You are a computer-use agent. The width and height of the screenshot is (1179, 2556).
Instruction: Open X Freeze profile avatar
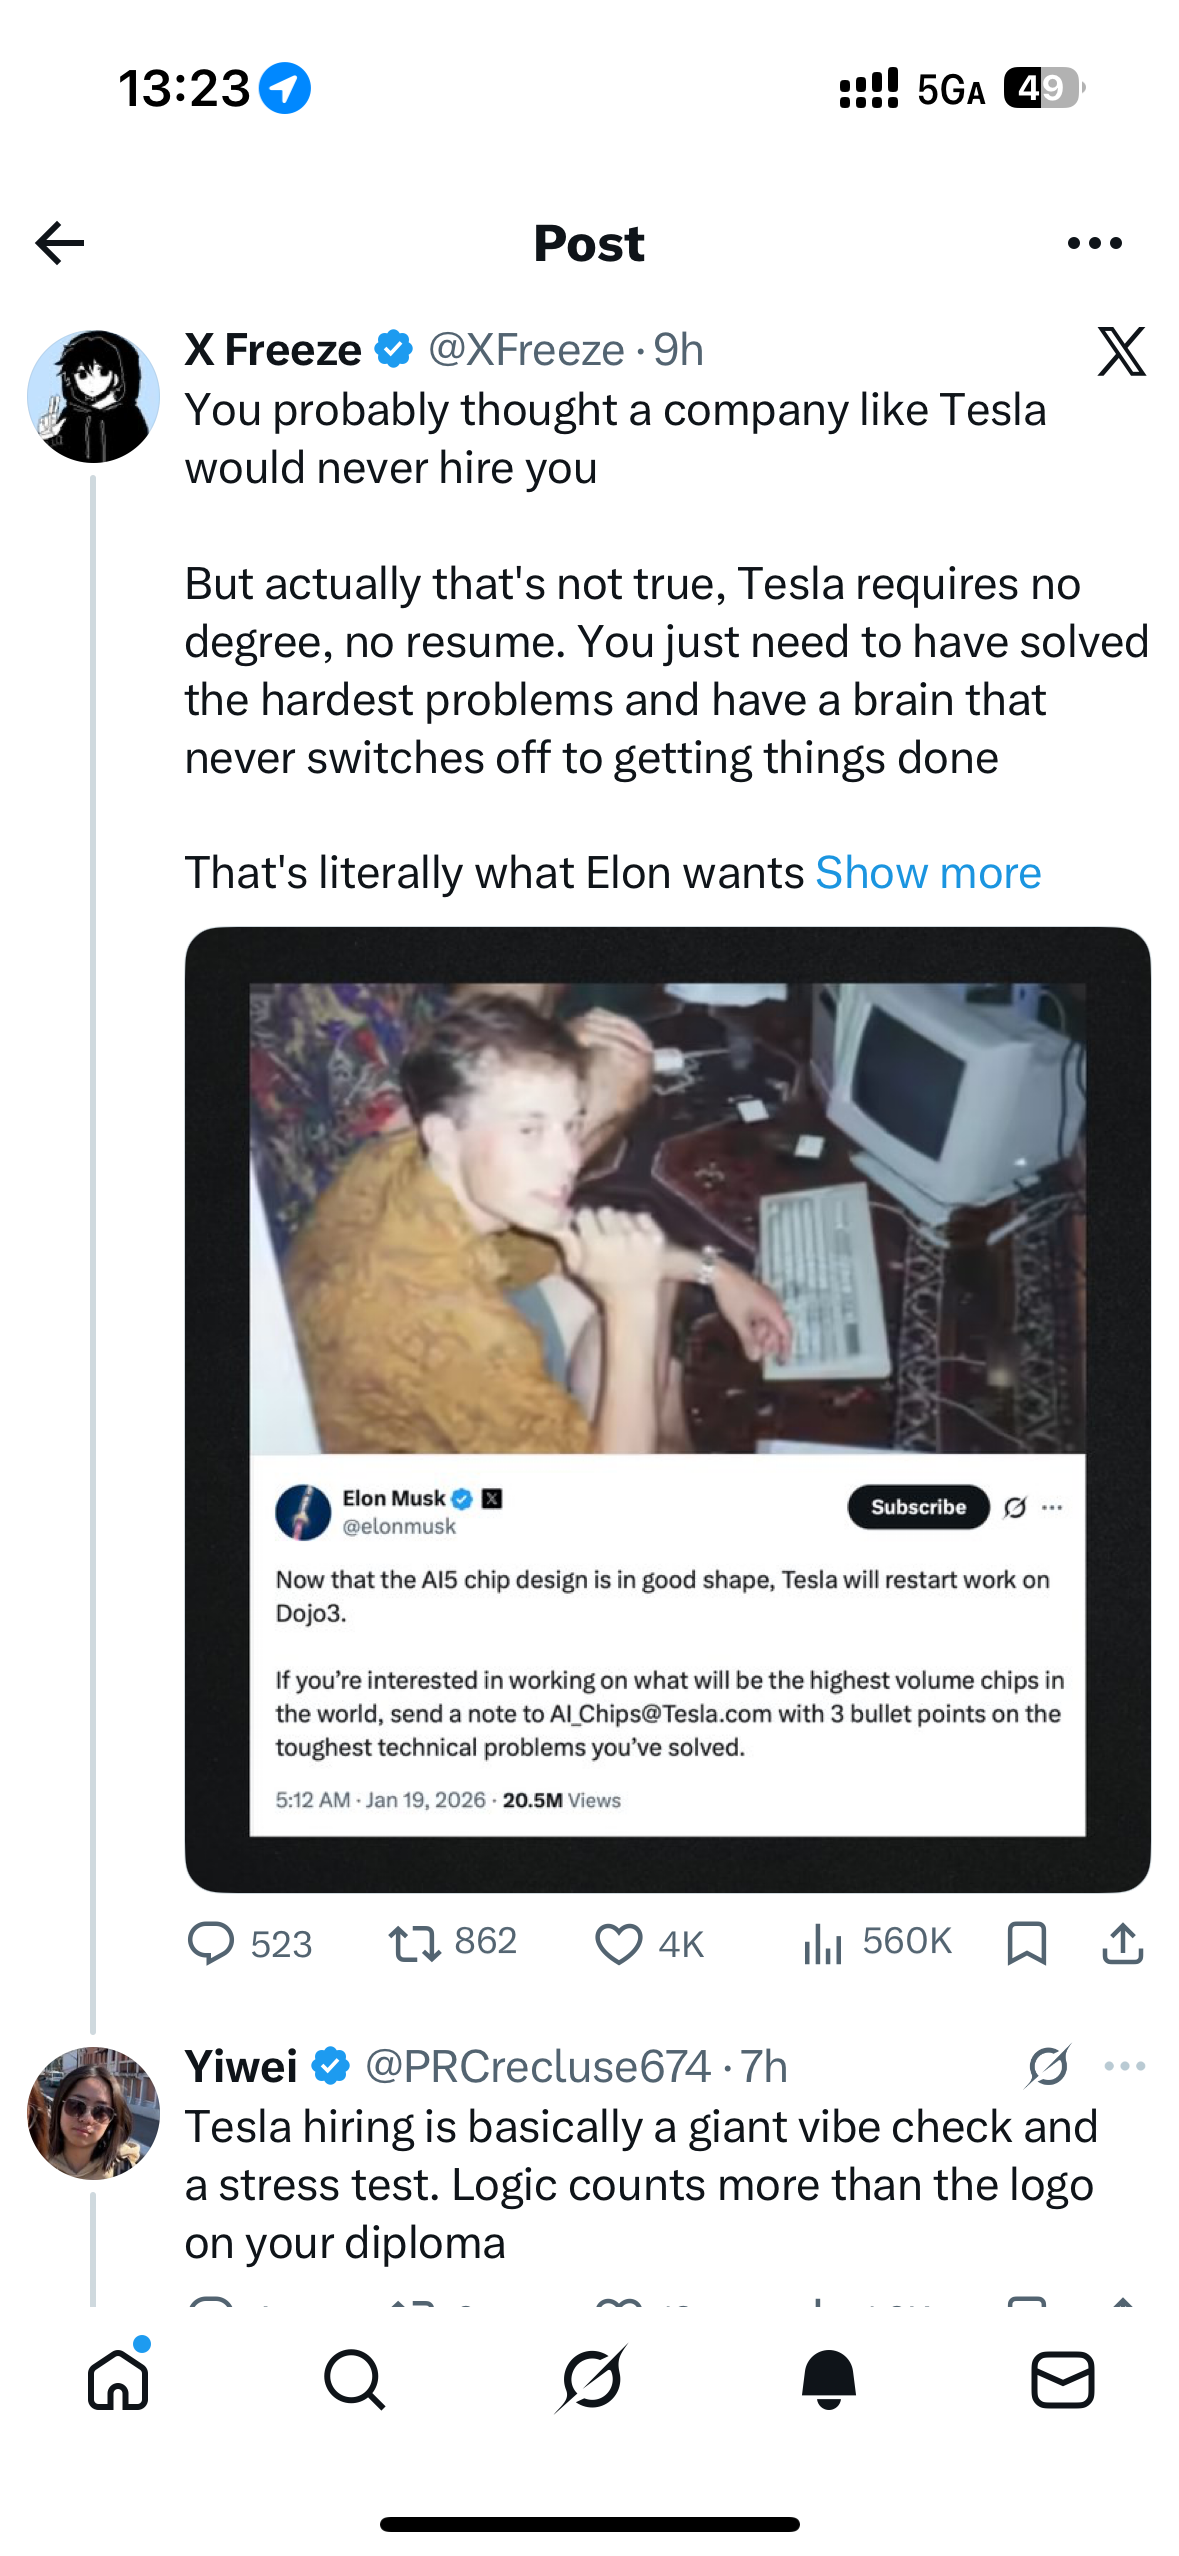tap(93, 397)
